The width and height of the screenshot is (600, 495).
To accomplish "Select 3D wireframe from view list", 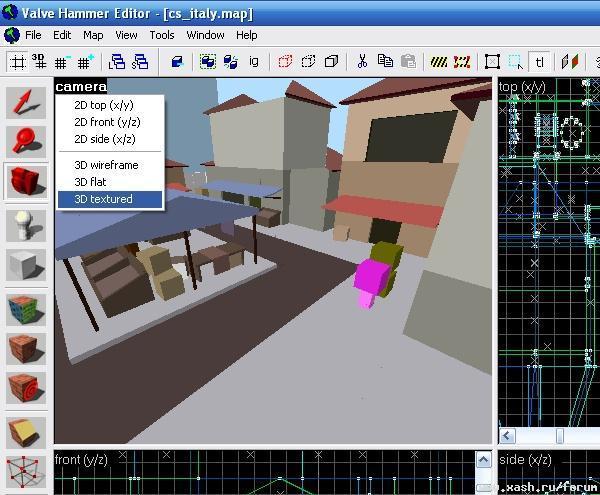I will tap(106, 165).
